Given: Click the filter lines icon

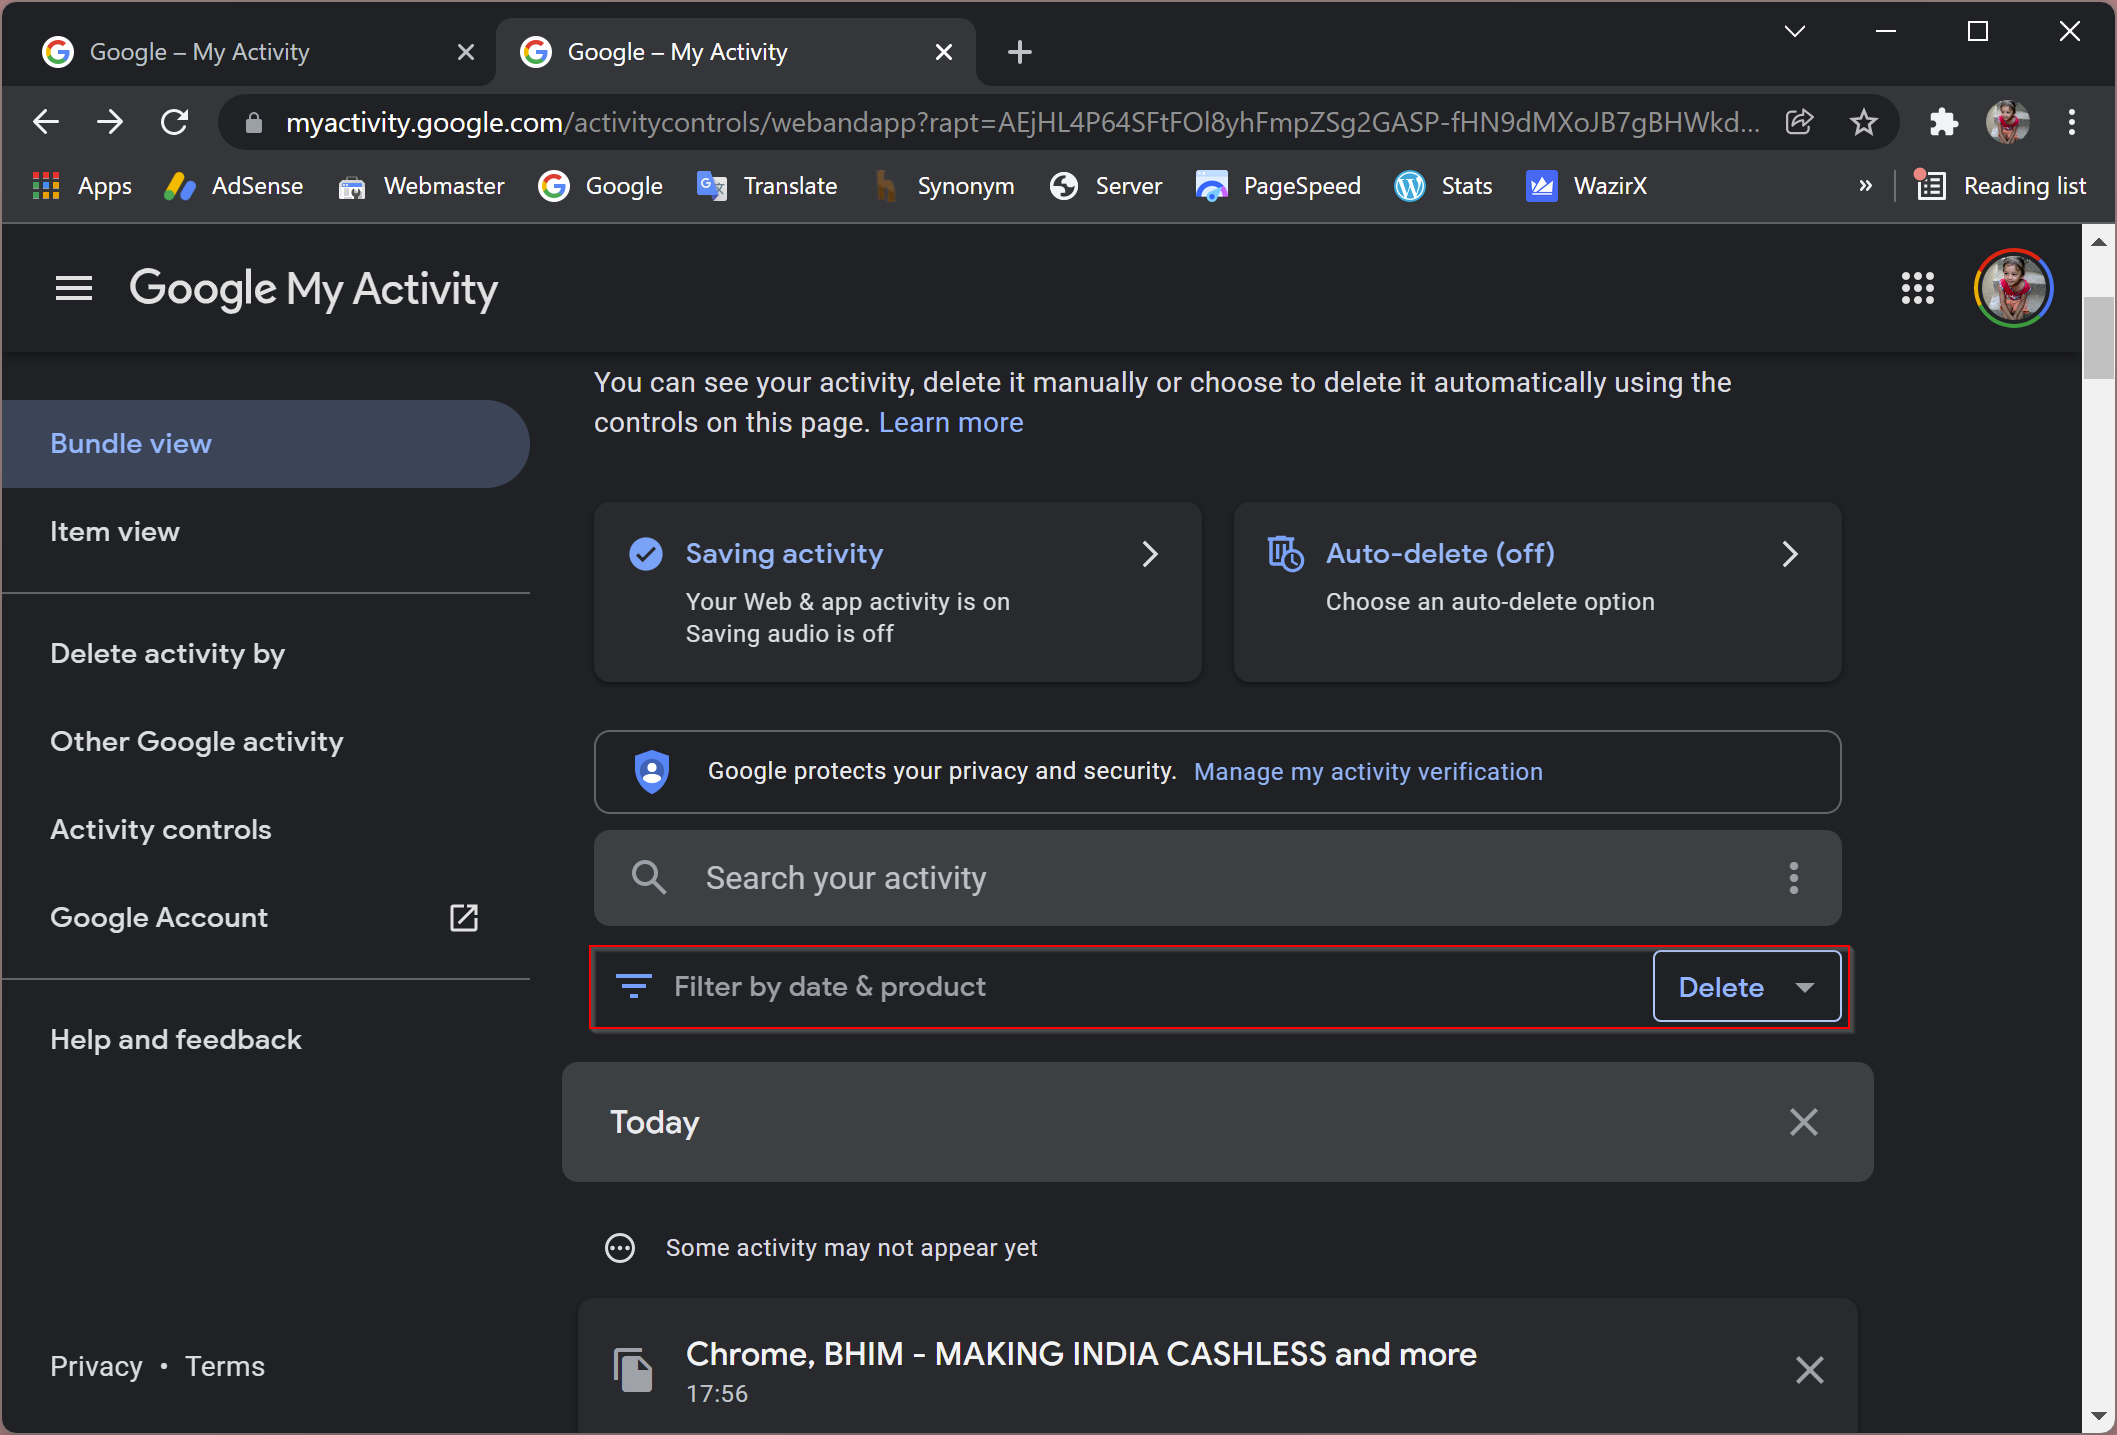Looking at the screenshot, I should point(634,986).
